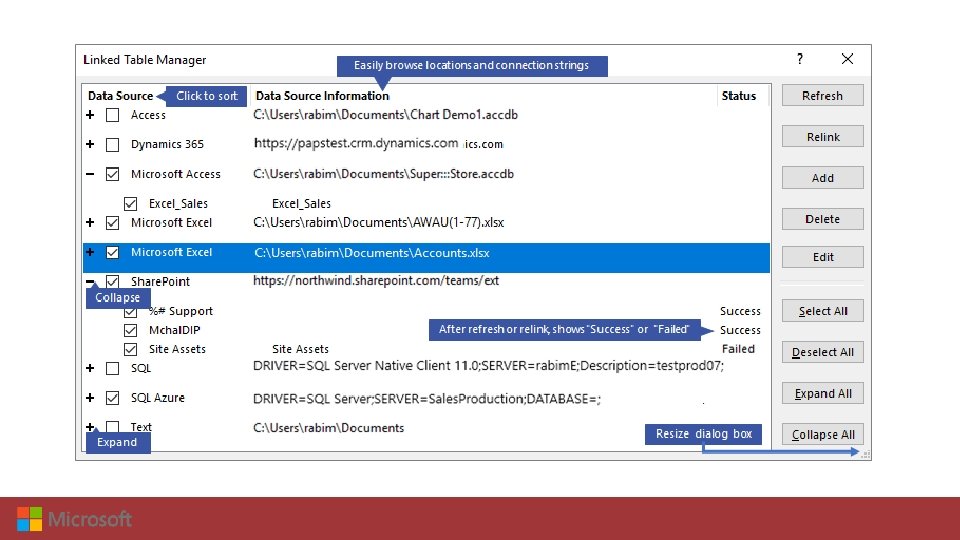Uncheck Microsoft Excel Accounts.xlsx checkbox
Screen dimensions: 960x540
[112, 252]
